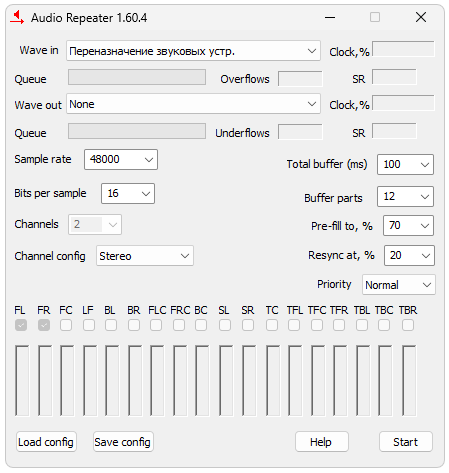Enable the LF channel checkbox
This screenshot has height=473, width=449.
click(89, 325)
